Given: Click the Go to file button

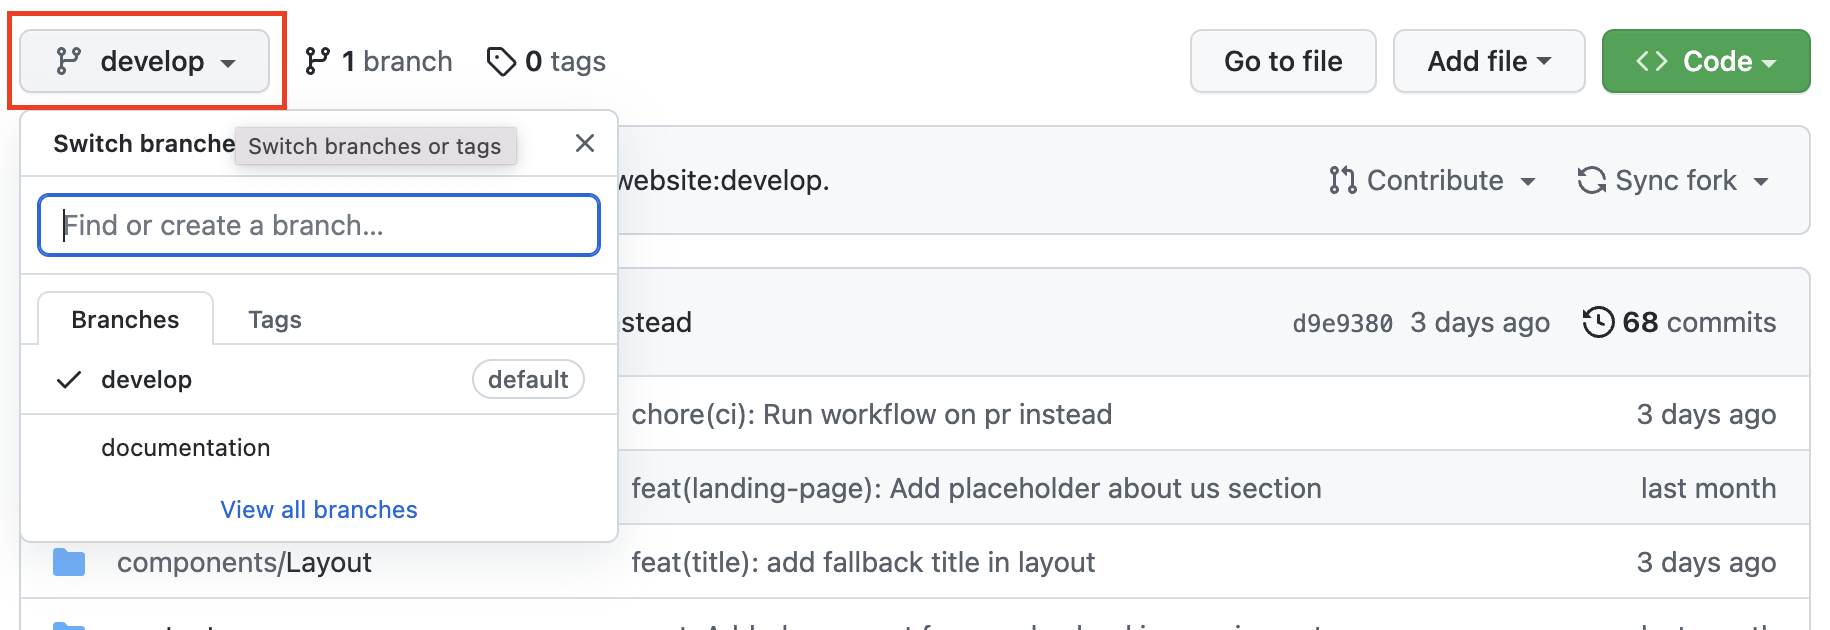Looking at the screenshot, I should [1283, 61].
